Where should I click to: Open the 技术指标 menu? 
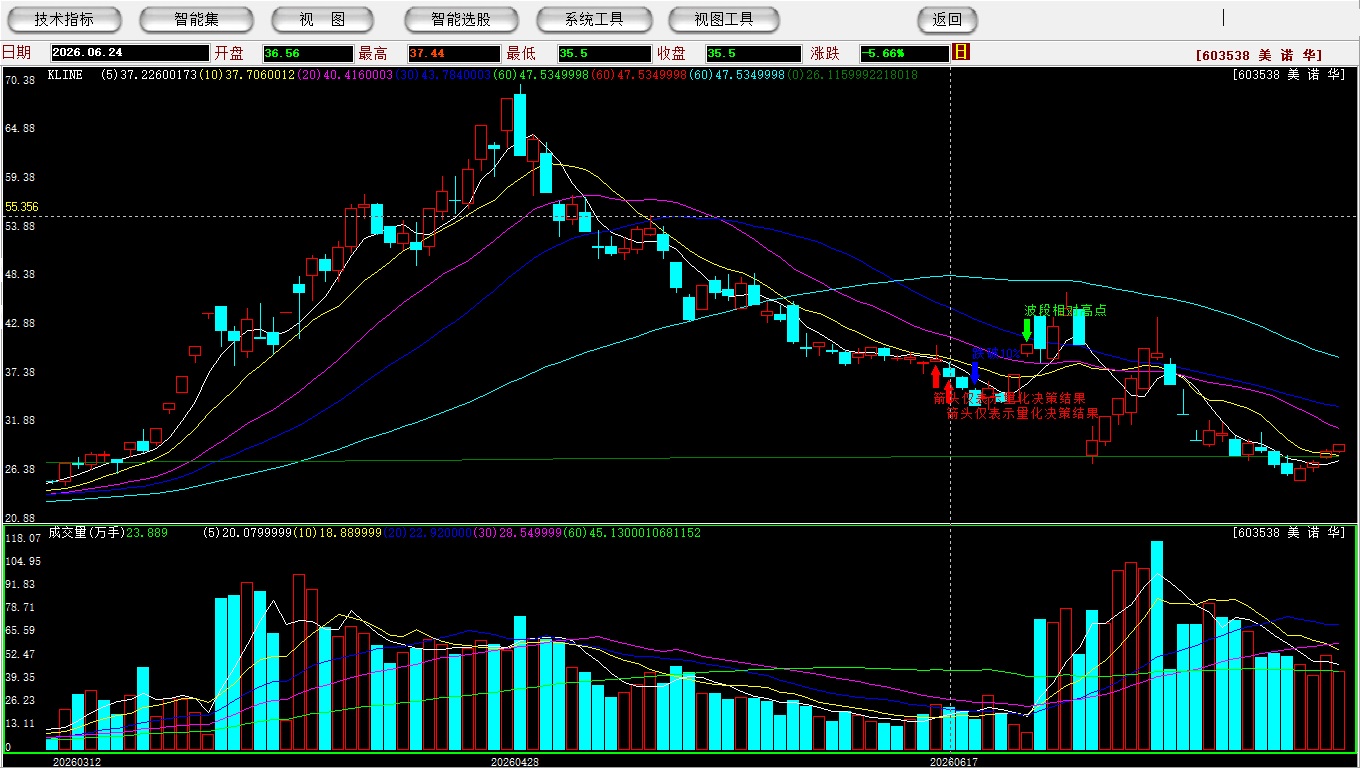(64, 19)
